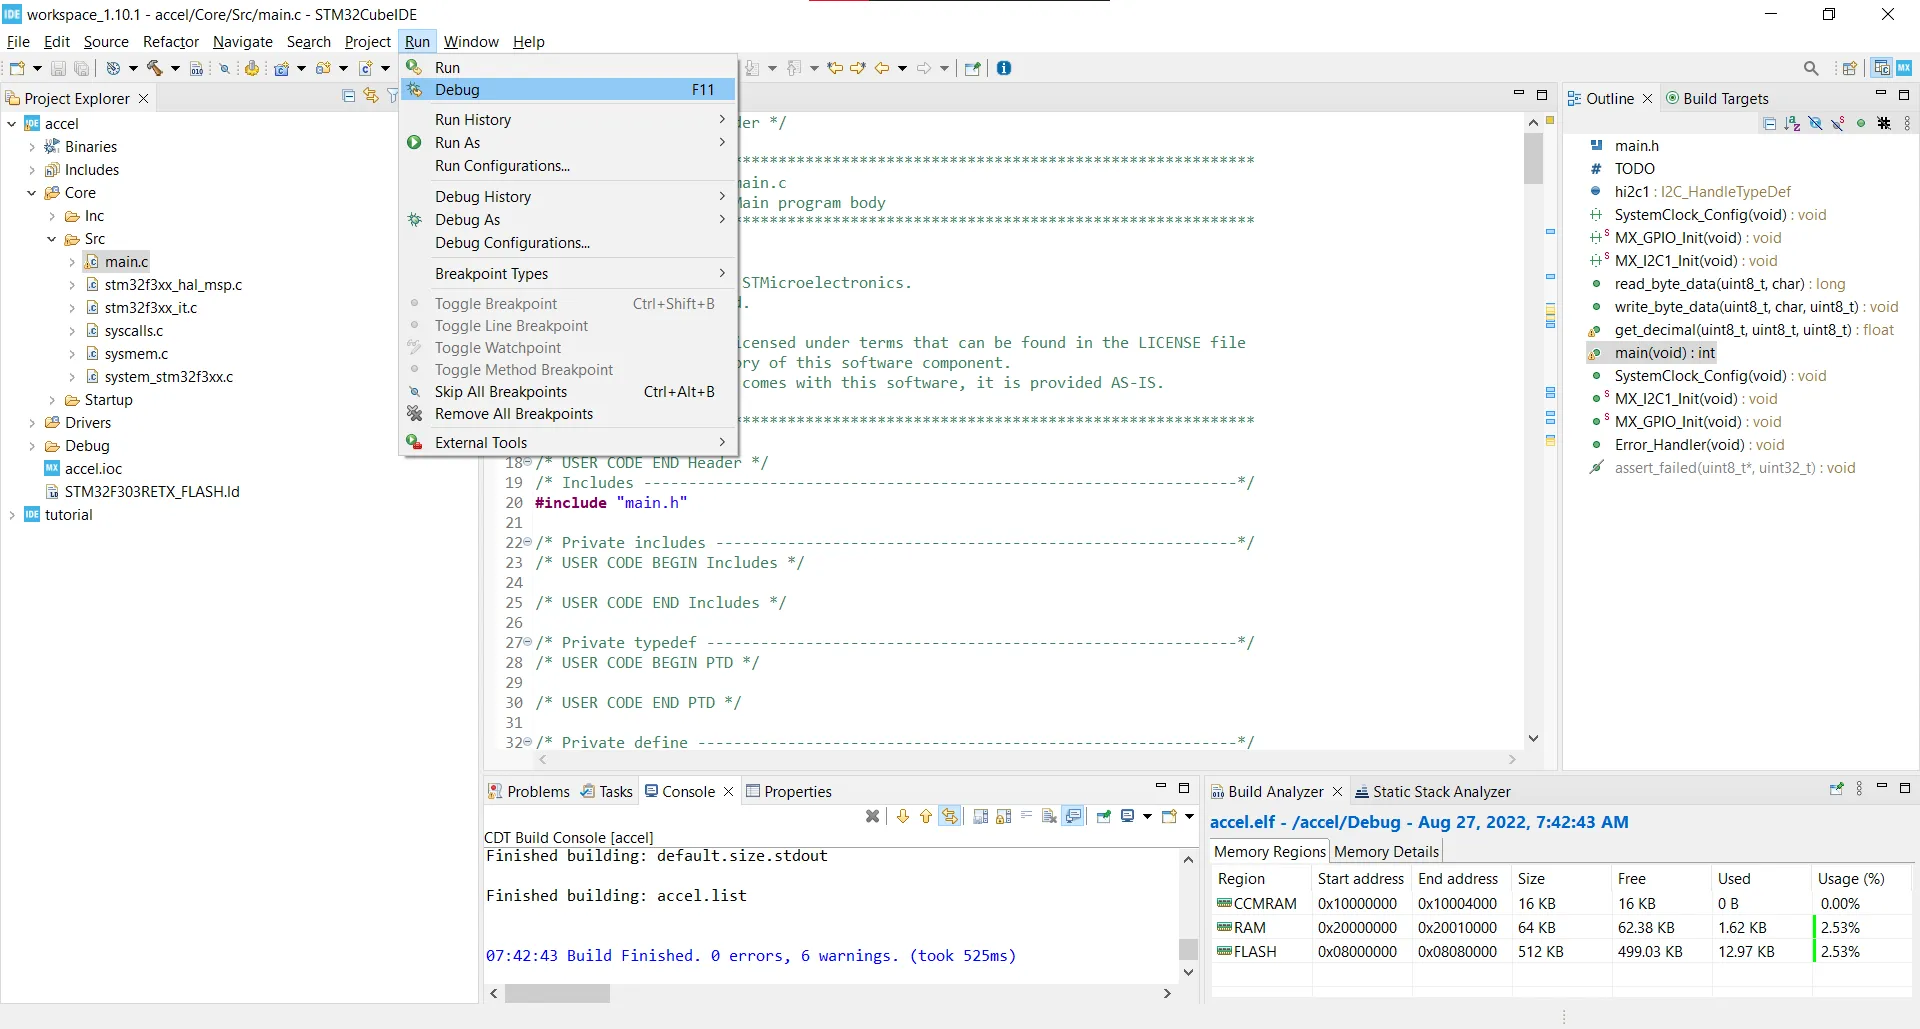Viewport: 1920px width, 1029px height.
Task: Expand the Binaries folder
Action: pos(32,147)
